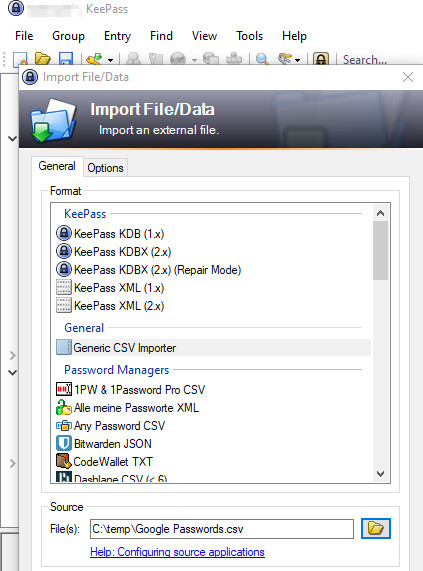Open the Find menu
Viewport: 423px width, 571px height.
[x=161, y=36]
